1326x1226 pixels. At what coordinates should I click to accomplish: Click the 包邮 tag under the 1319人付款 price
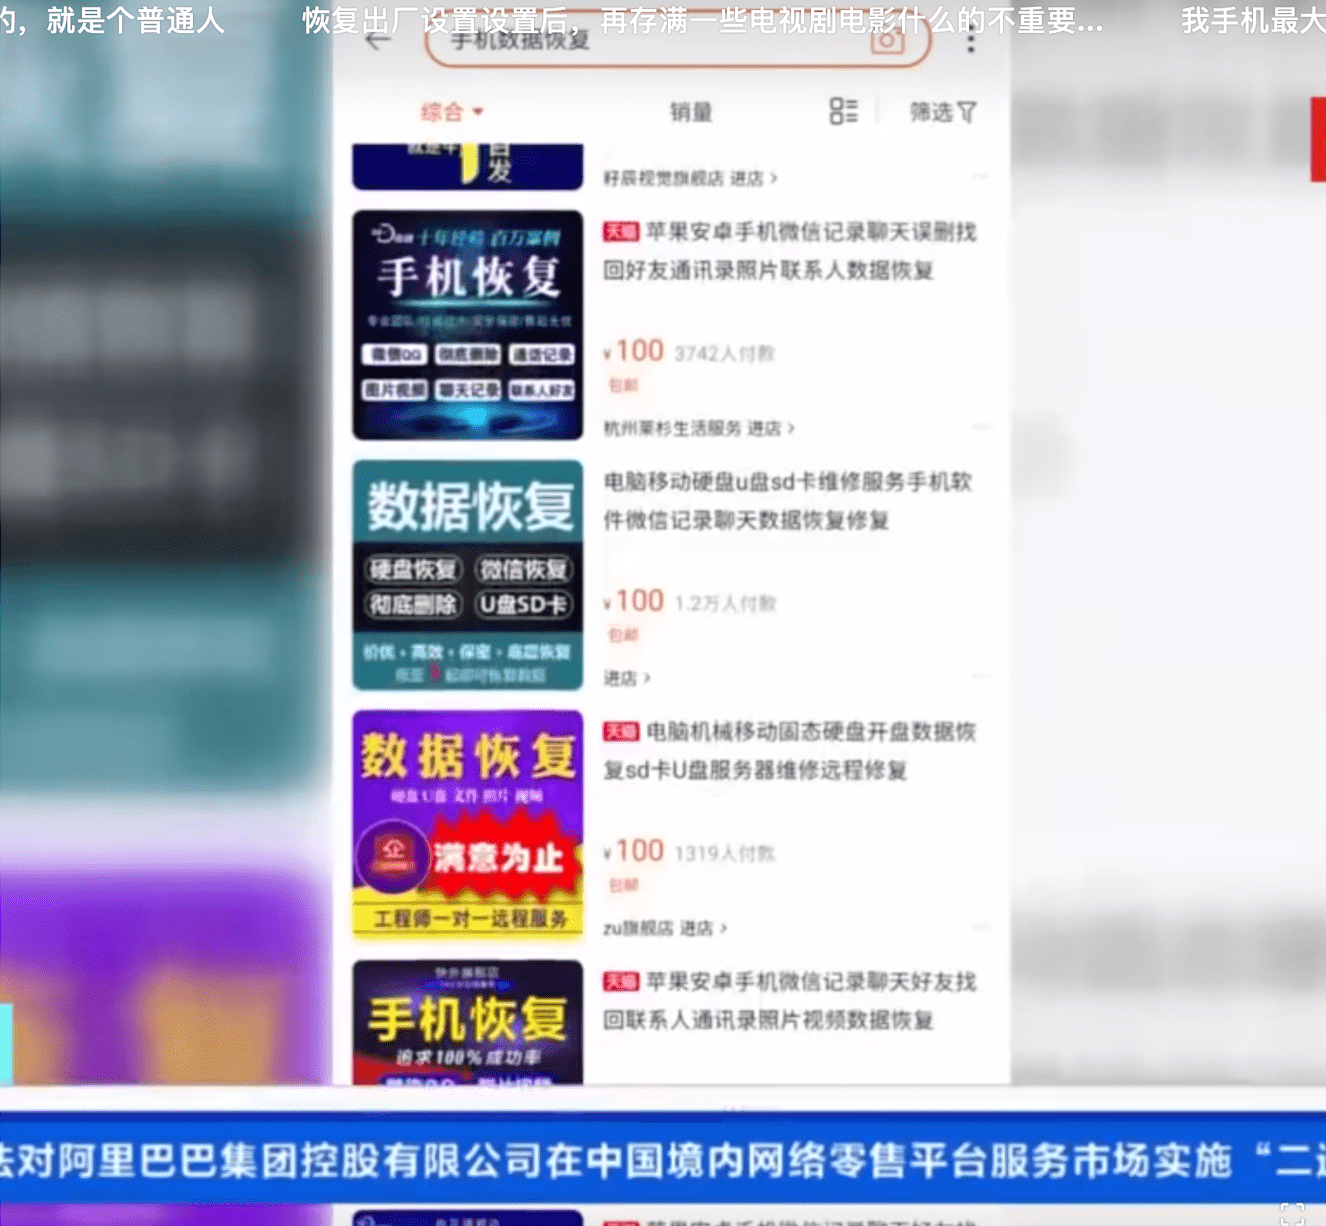click(x=623, y=885)
